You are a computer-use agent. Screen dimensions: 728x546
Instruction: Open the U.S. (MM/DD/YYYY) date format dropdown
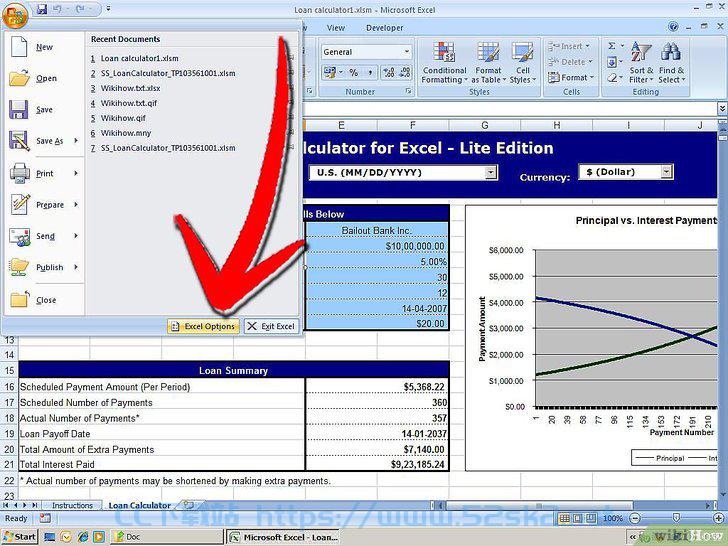490,173
